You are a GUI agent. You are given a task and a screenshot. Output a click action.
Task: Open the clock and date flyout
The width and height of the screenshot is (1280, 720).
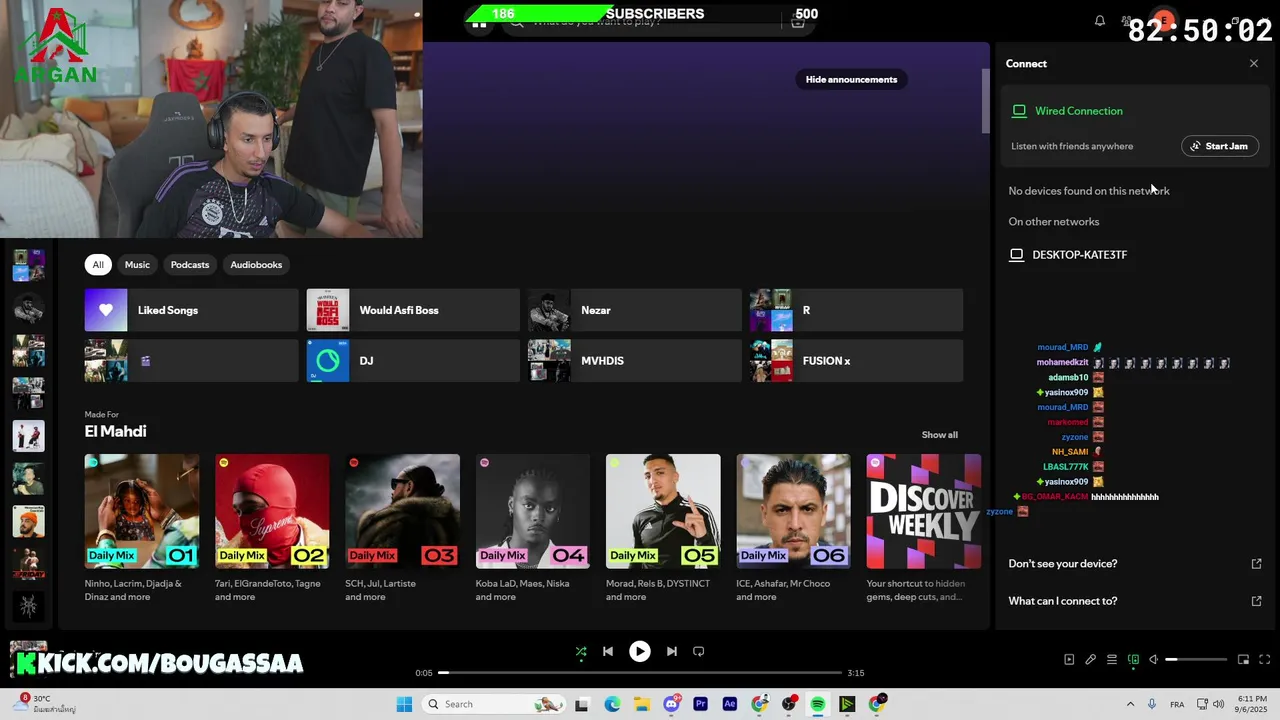(1252, 704)
